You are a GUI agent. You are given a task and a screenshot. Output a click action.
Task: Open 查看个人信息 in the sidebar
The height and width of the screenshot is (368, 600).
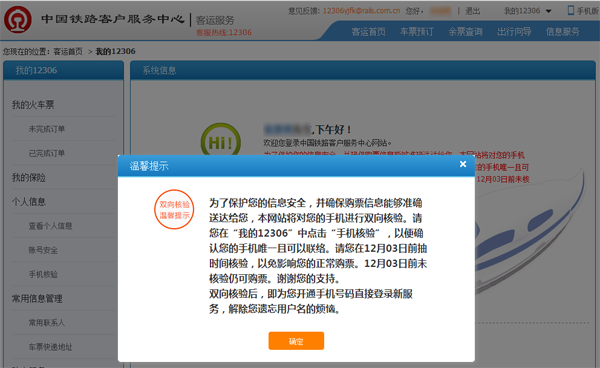pos(51,226)
